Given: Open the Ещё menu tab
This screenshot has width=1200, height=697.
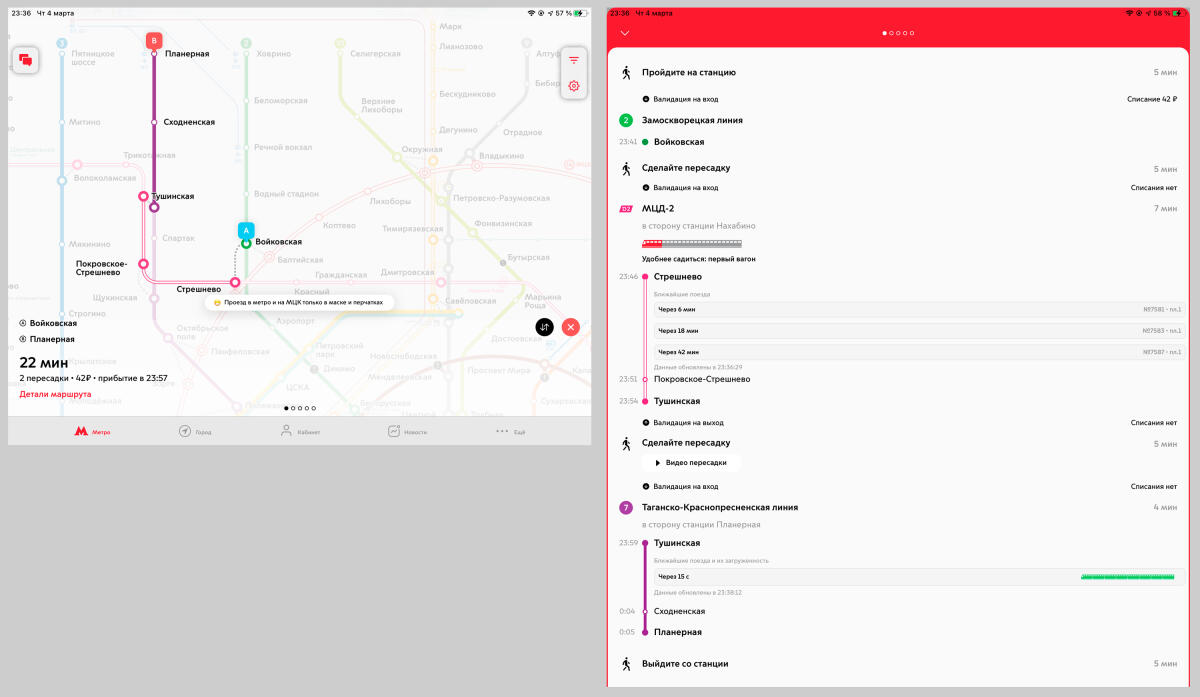Looking at the screenshot, I should (x=510, y=431).
